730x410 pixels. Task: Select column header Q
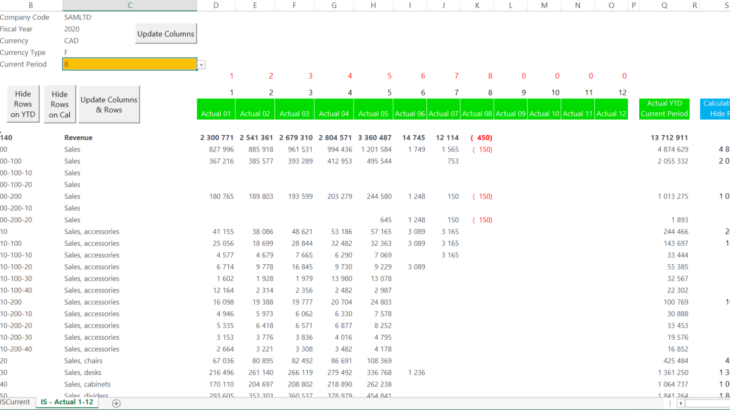coord(664,5)
